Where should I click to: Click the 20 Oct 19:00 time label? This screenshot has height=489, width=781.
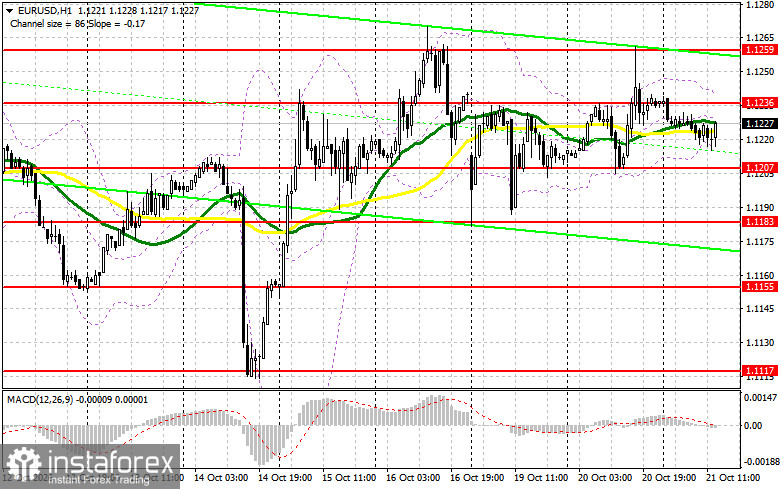coord(669,478)
